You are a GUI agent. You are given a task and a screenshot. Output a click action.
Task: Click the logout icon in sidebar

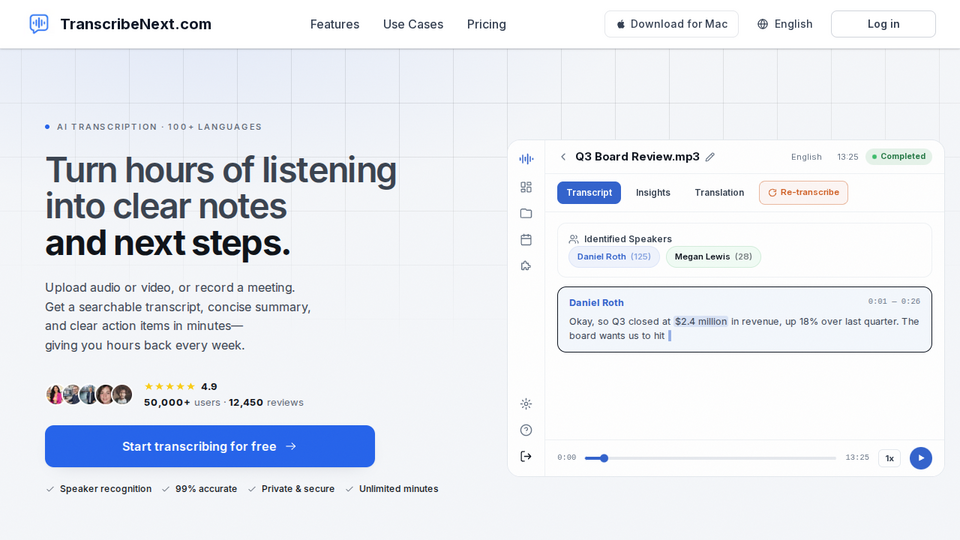click(x=526, y=456)
